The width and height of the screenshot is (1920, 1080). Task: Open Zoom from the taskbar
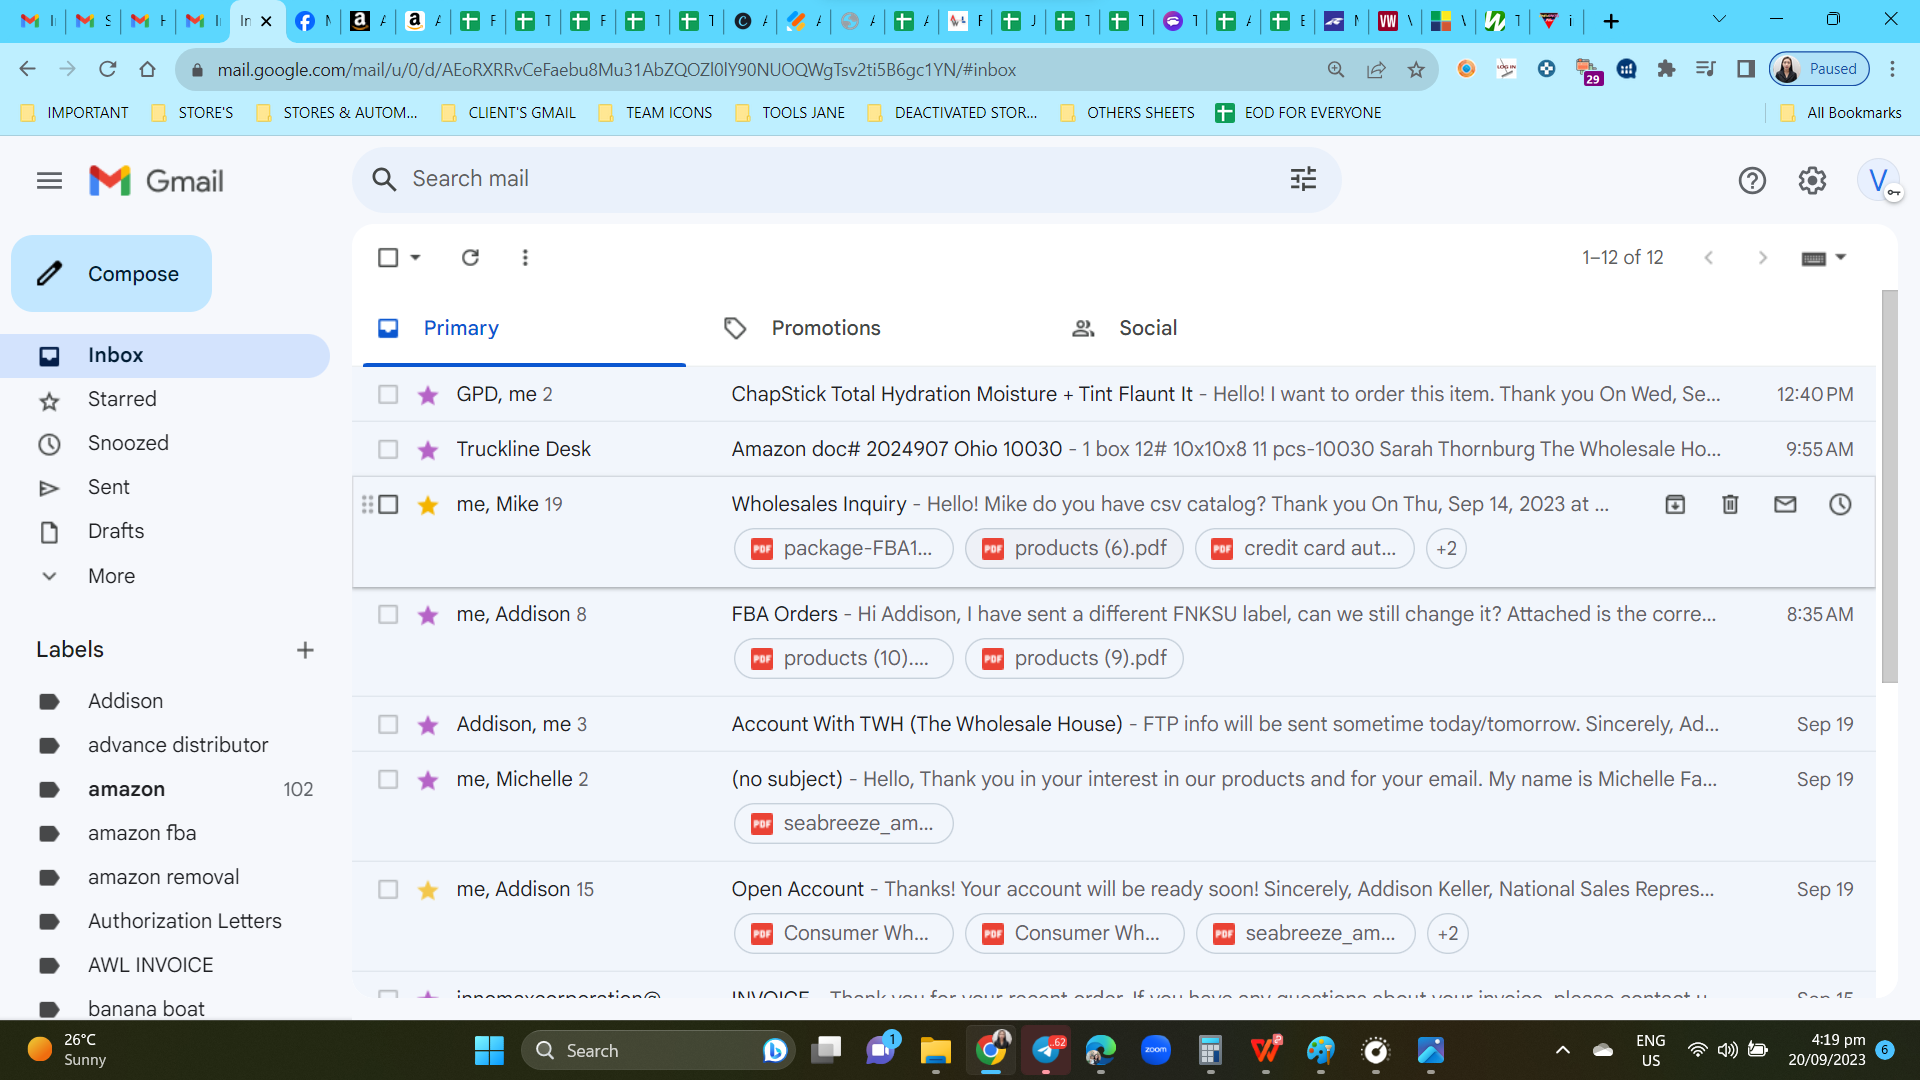1156,1051
